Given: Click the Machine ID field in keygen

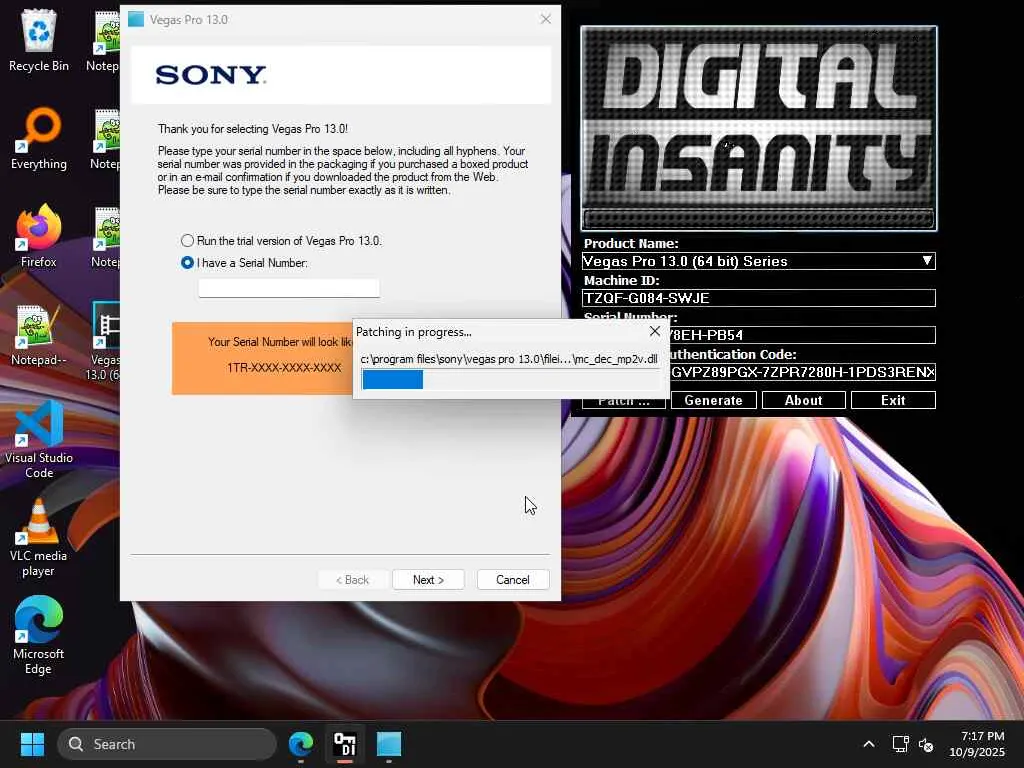Looking at the screenshot, I should 758,298.
